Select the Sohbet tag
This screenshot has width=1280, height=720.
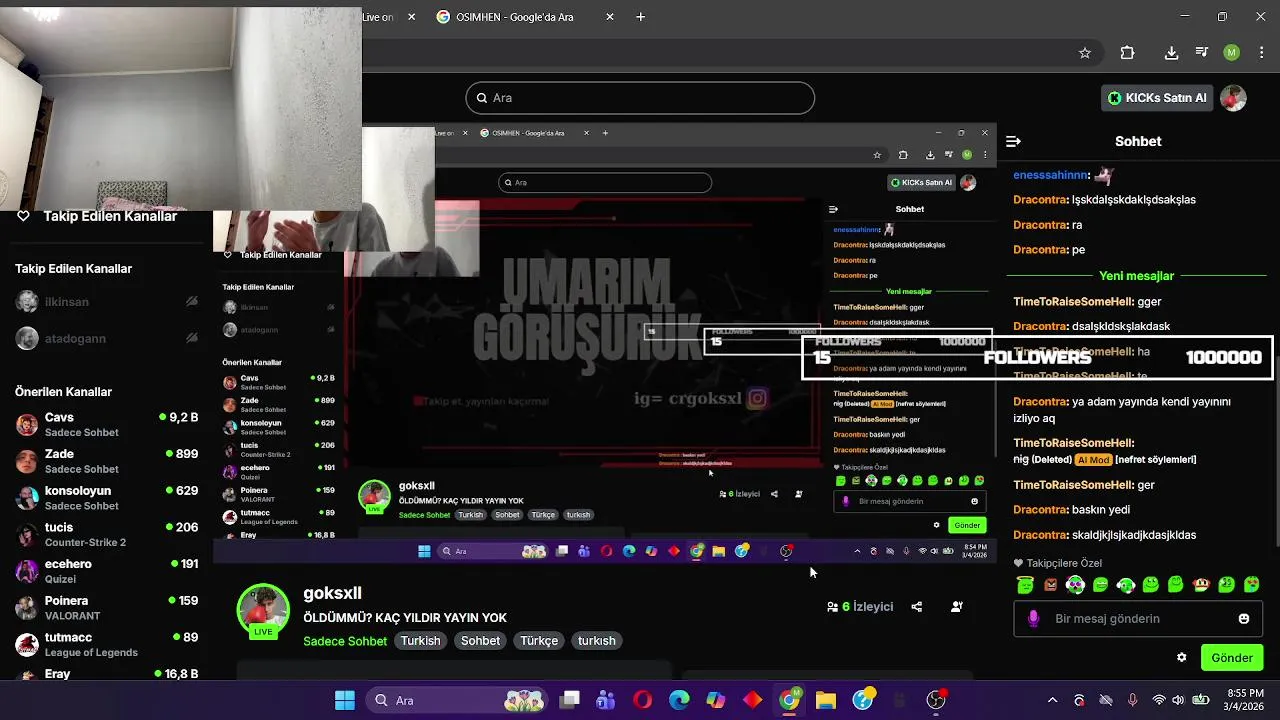[x=480, y=641]
